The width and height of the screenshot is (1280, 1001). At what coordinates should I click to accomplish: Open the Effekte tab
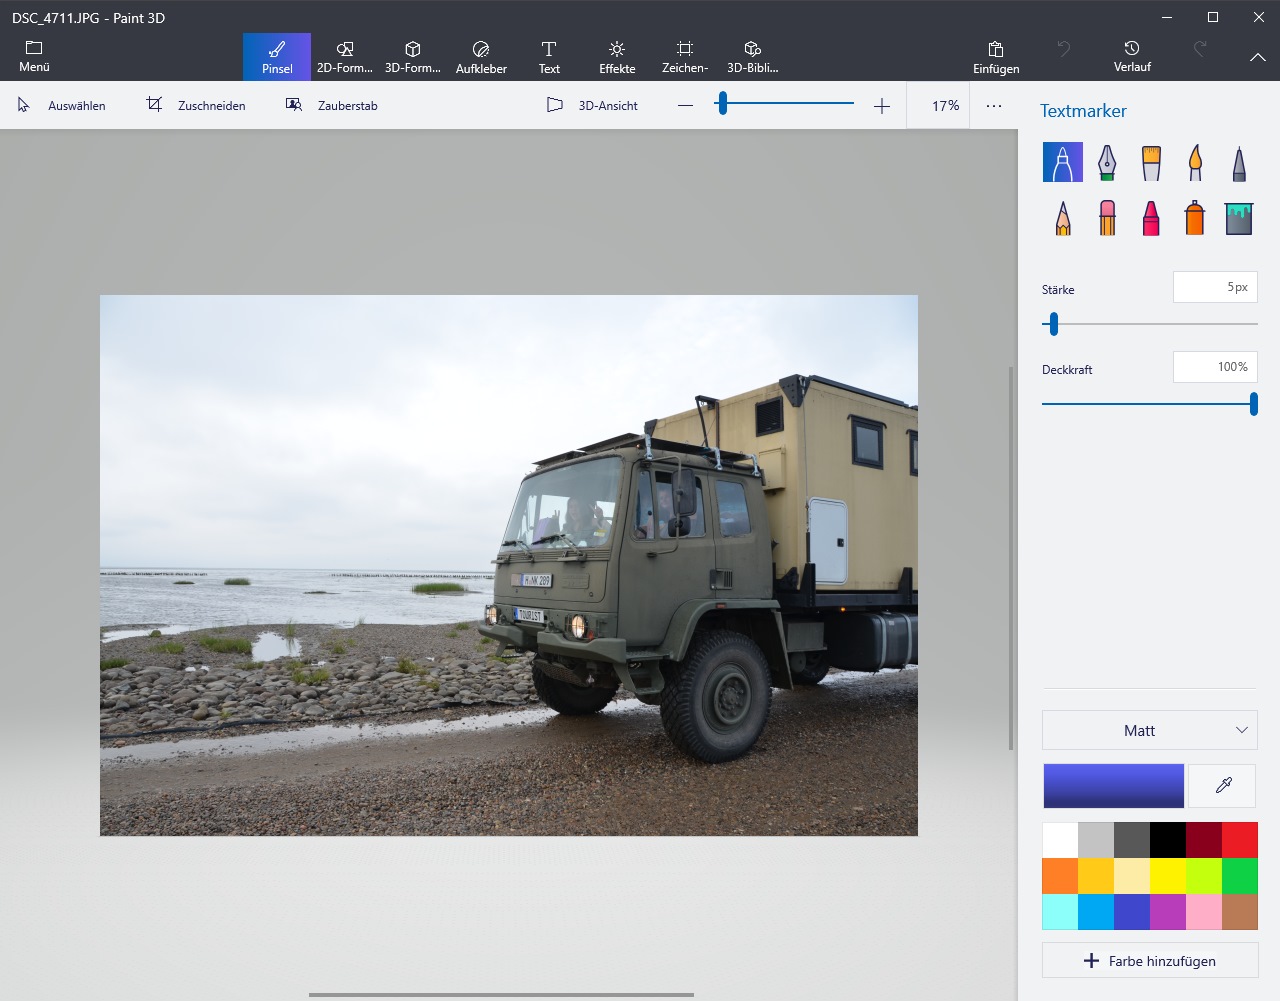tap(617, 57)
